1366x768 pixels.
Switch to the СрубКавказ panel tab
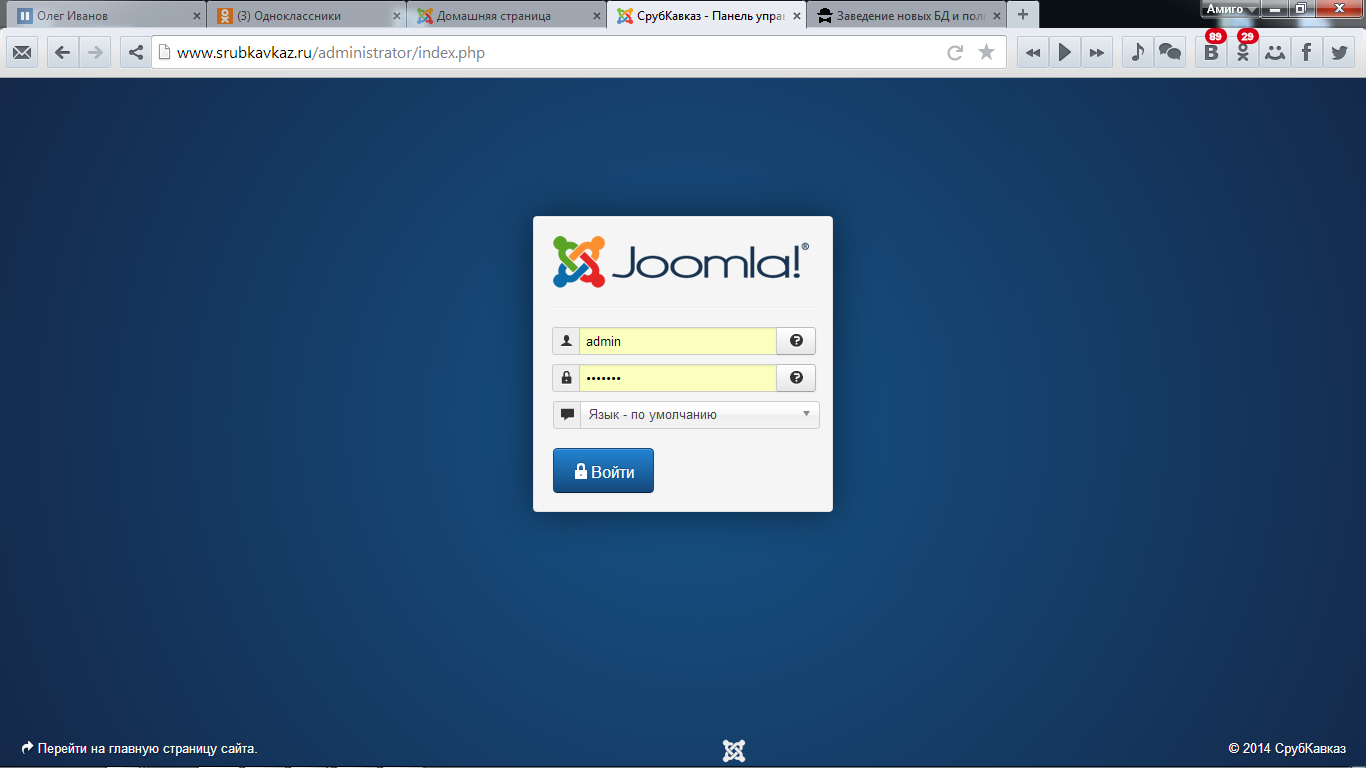(705, 16)
